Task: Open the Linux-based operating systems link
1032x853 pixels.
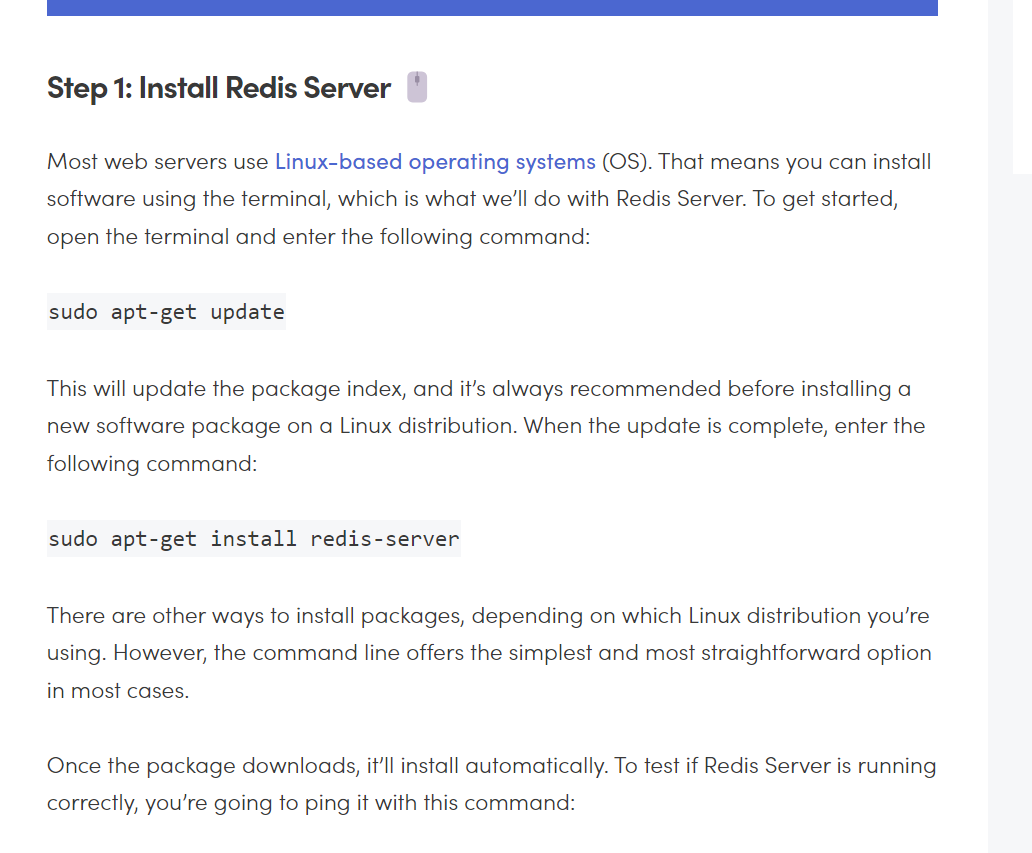Action: [435, 162]
